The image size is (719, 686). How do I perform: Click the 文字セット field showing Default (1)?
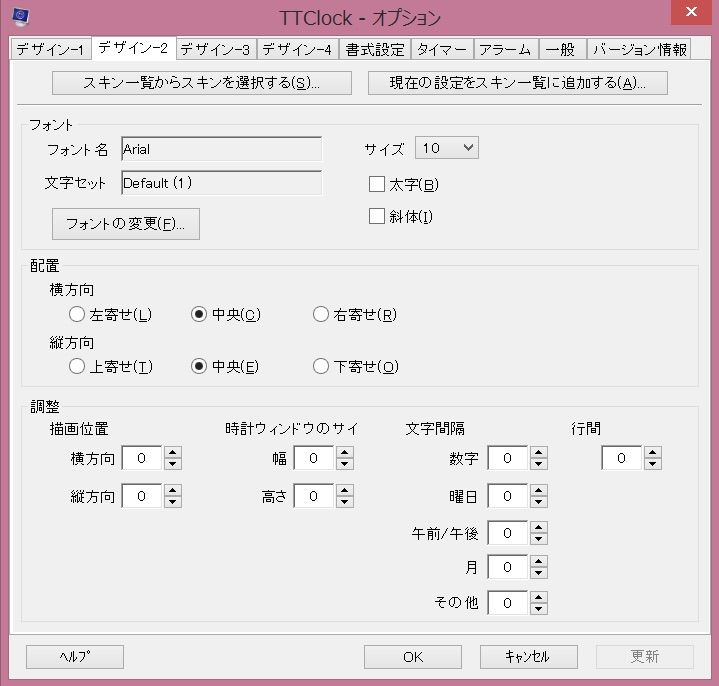(221, 183)
